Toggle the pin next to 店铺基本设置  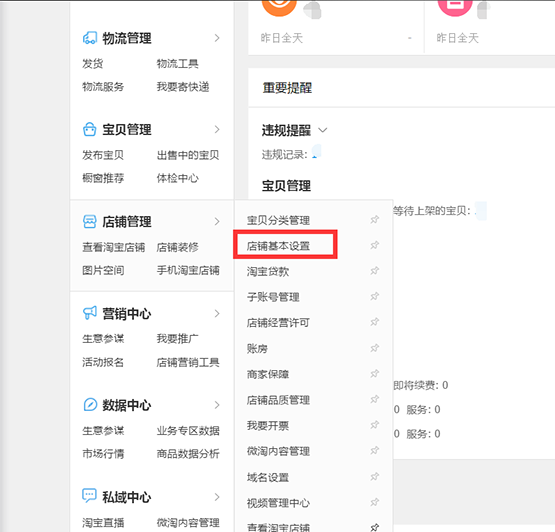[x=374, y=245]
